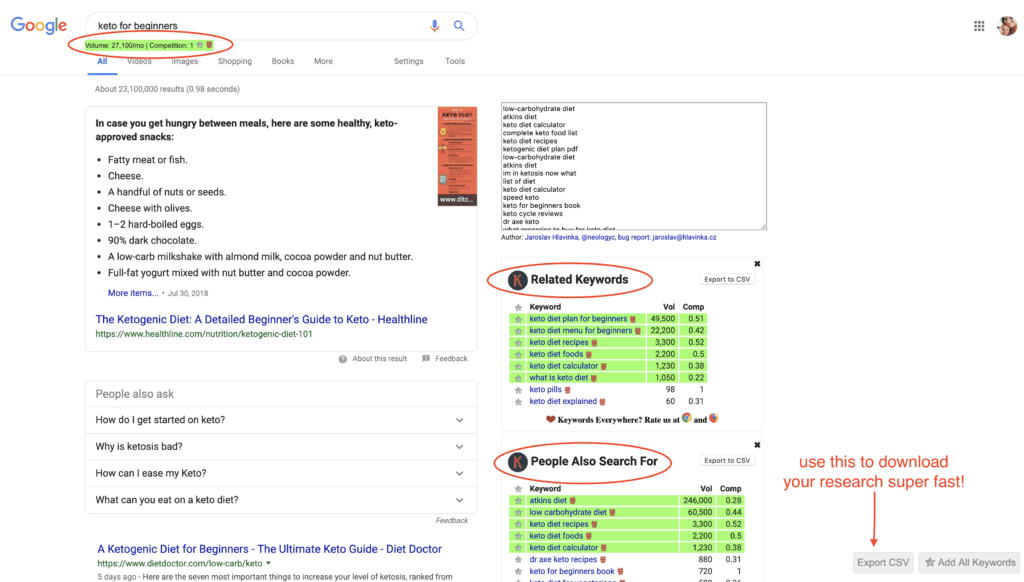Viewport: 1024px width, 582px height.
Task: Switch to the Videos tab
Action: tap(139, 61)
